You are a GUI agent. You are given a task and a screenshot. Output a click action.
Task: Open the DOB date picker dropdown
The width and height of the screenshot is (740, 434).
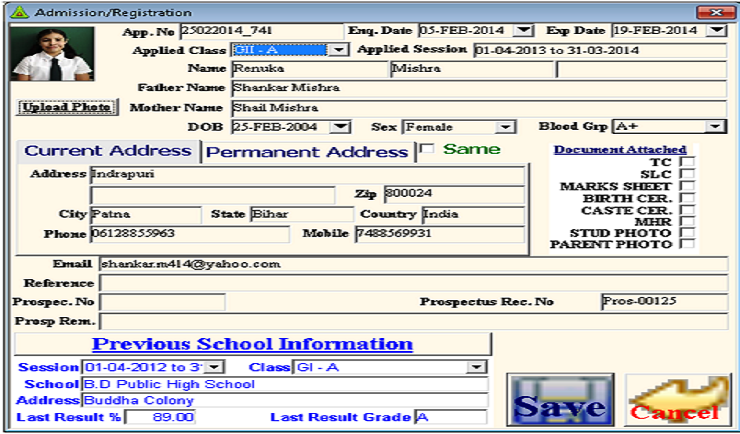pyautogui.click(x=340, y=127)
